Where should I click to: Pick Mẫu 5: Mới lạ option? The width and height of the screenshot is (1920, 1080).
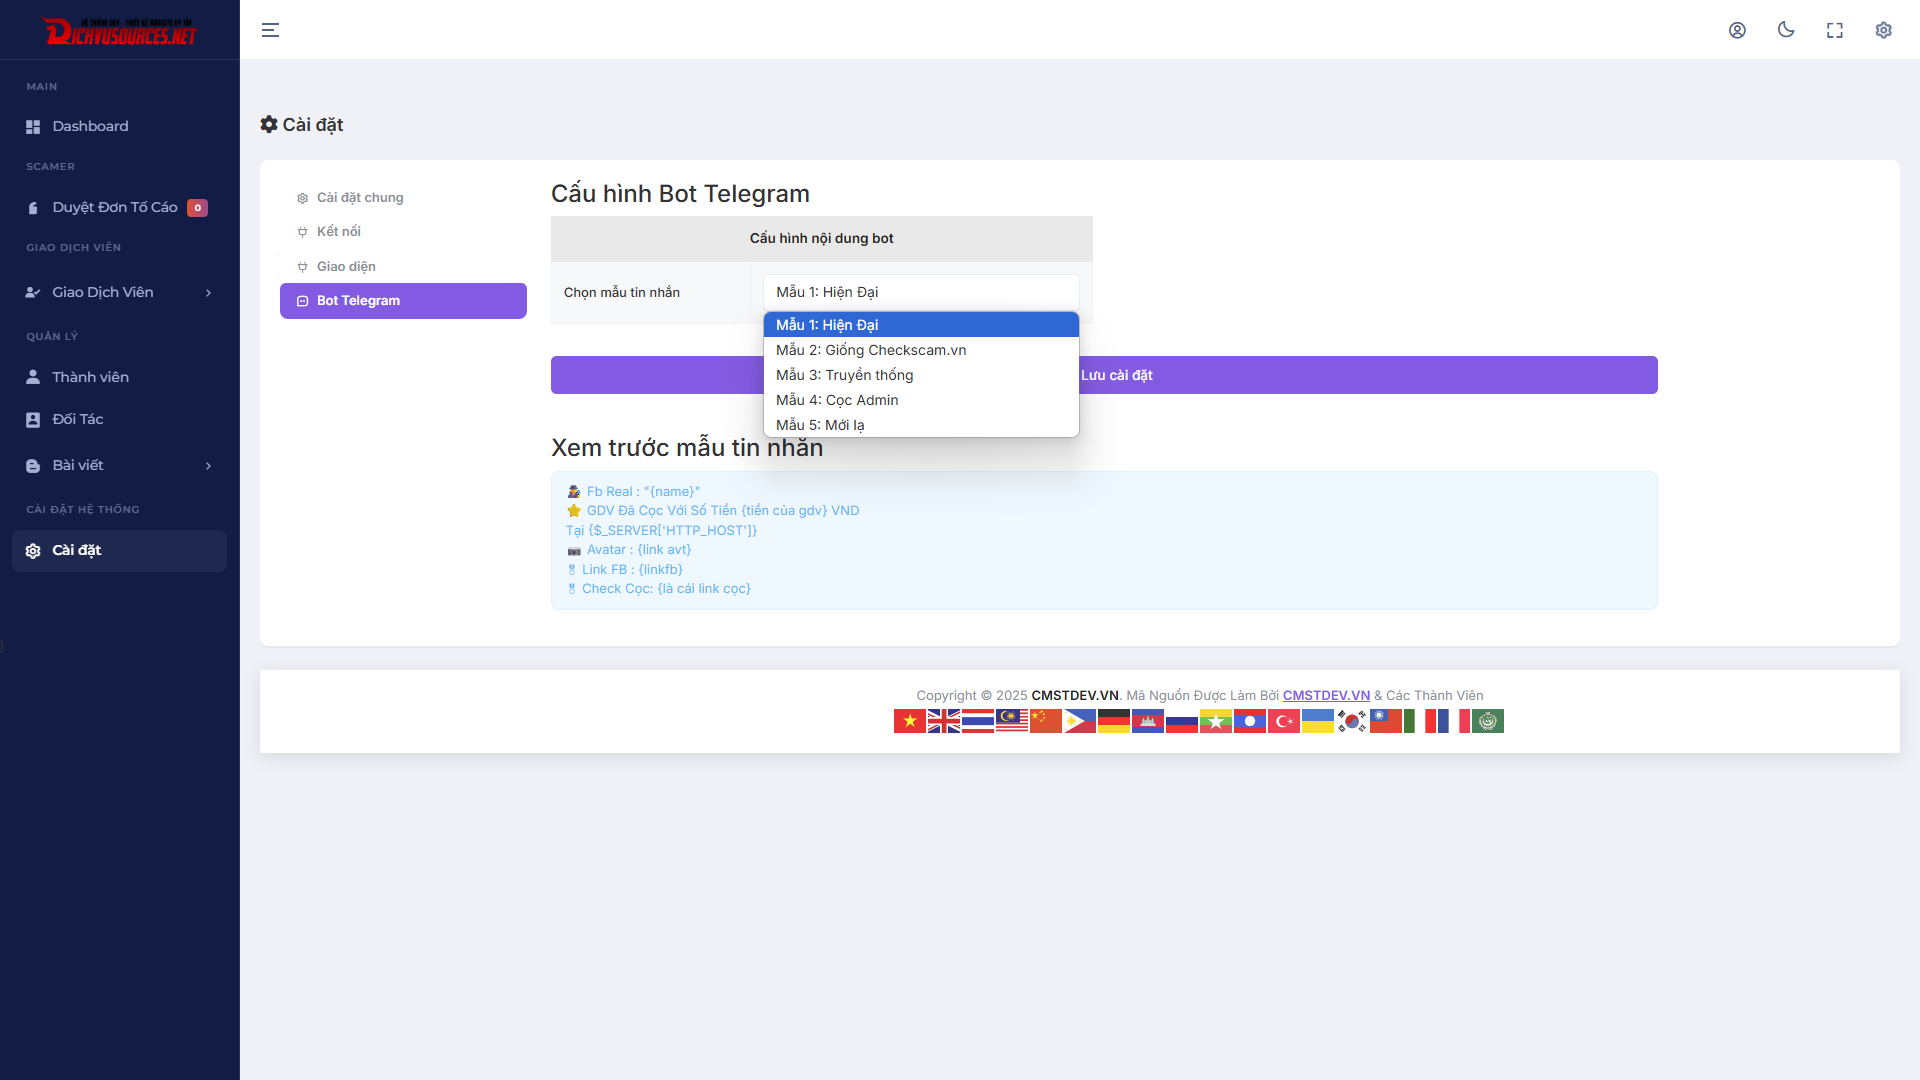click(820, 425)
